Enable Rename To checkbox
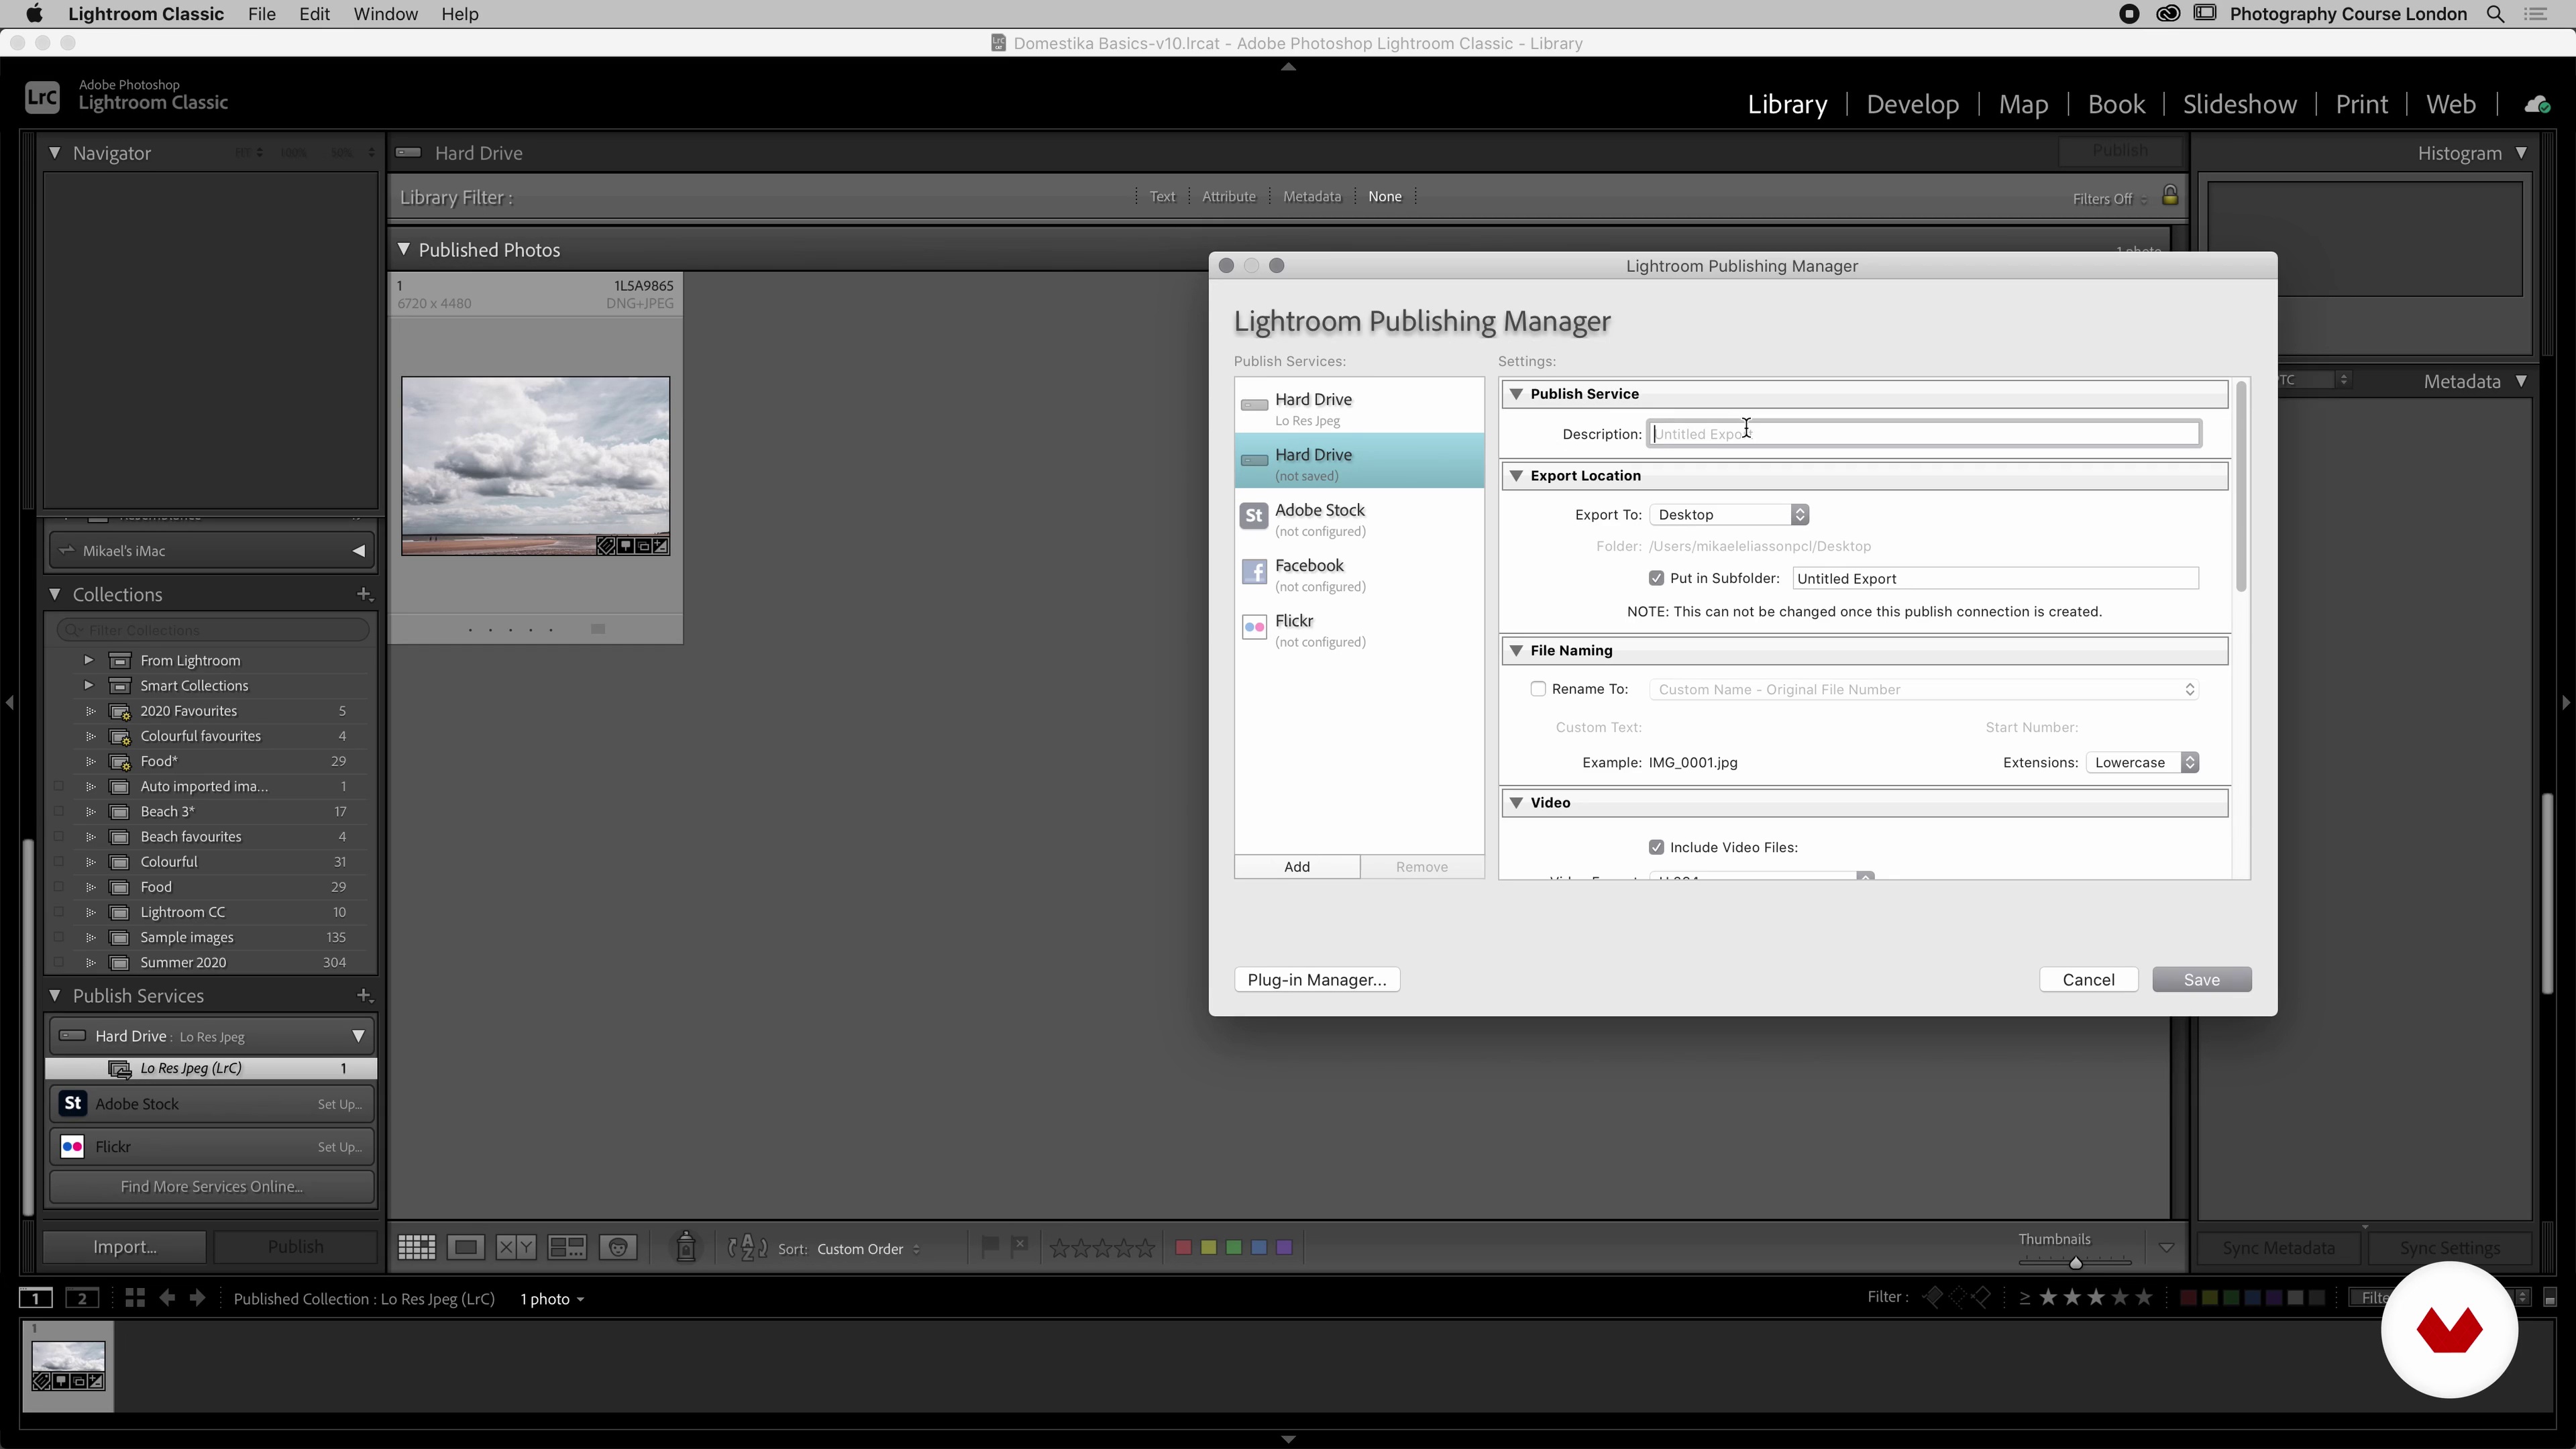 (1538, 689)
